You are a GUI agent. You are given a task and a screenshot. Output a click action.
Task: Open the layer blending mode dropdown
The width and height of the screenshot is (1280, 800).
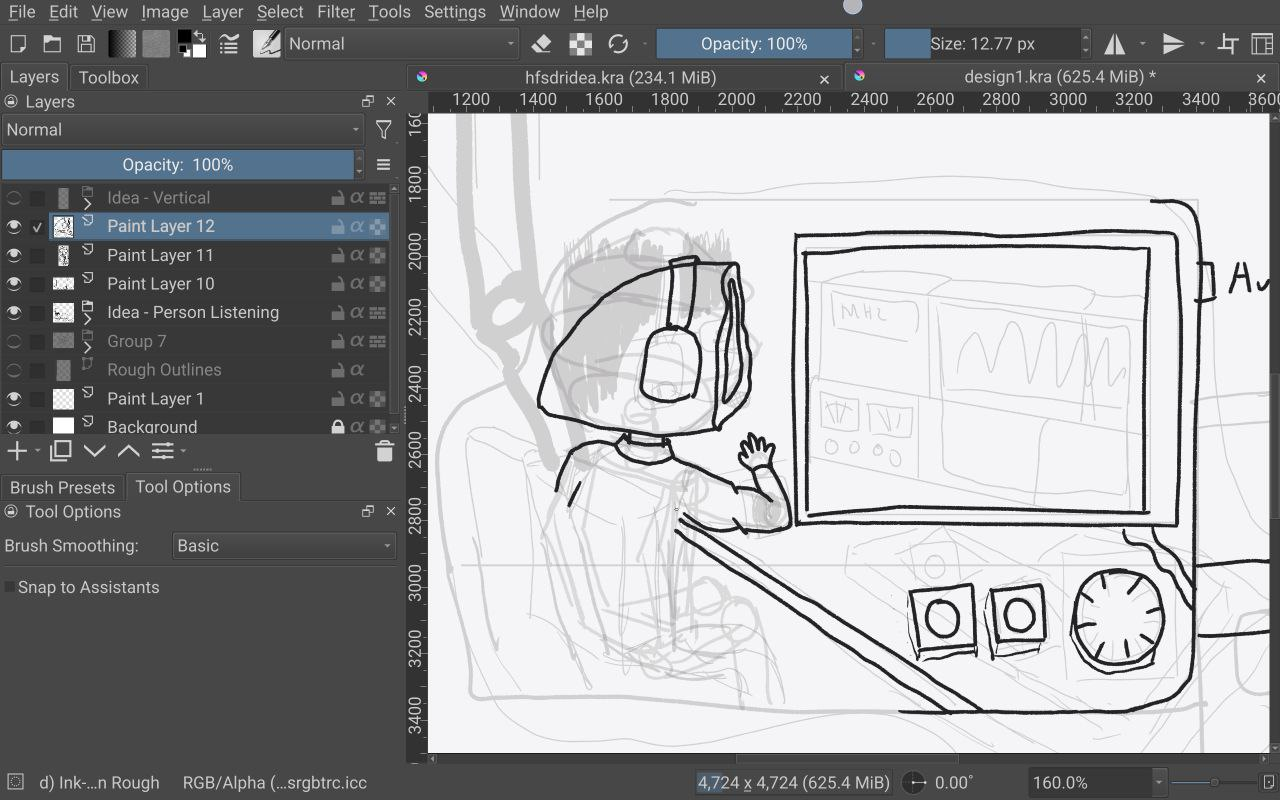(x=183, y=130)
